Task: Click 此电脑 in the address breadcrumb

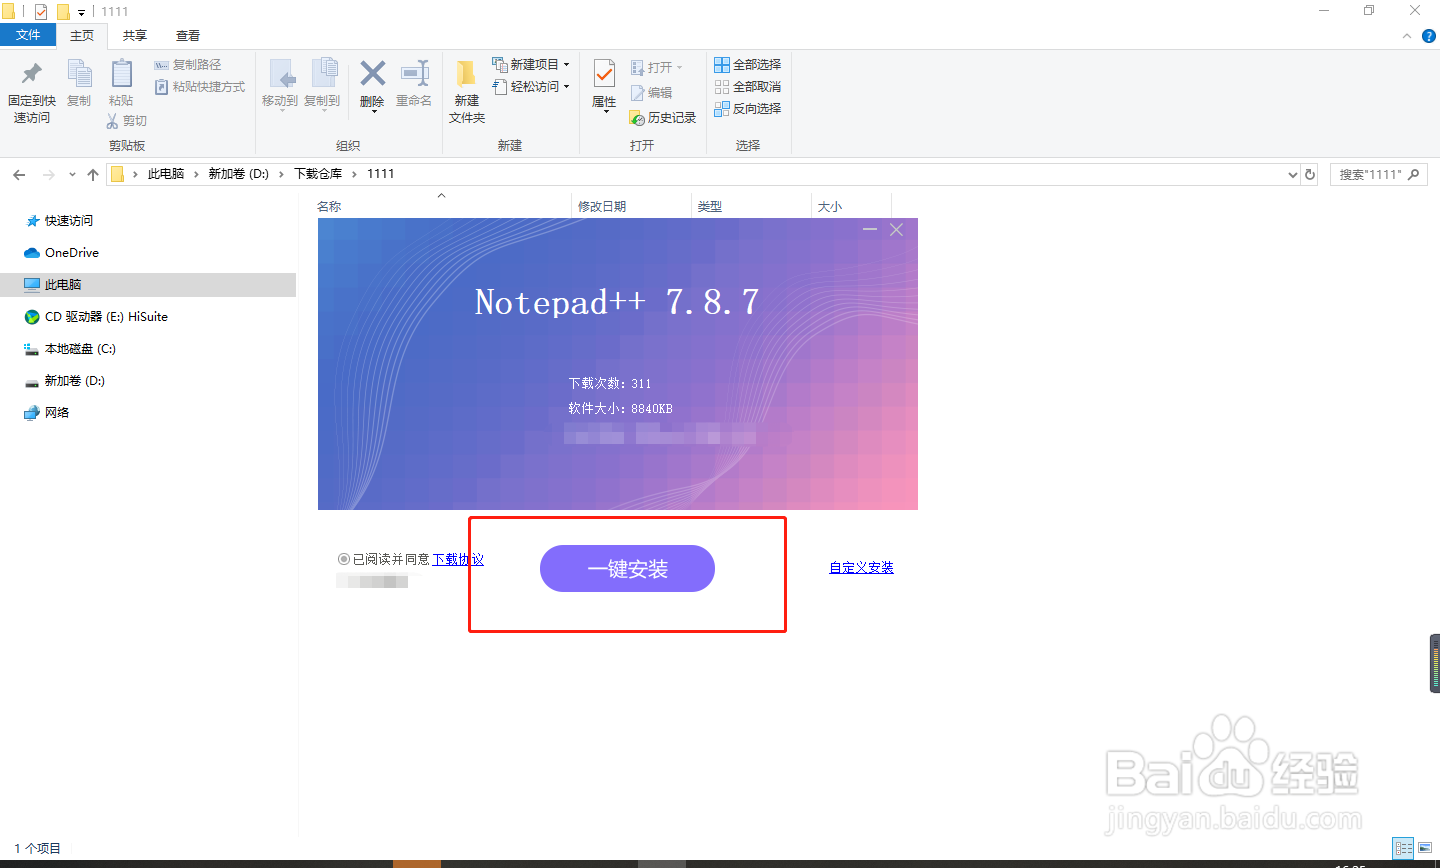Action: point(166,174)
